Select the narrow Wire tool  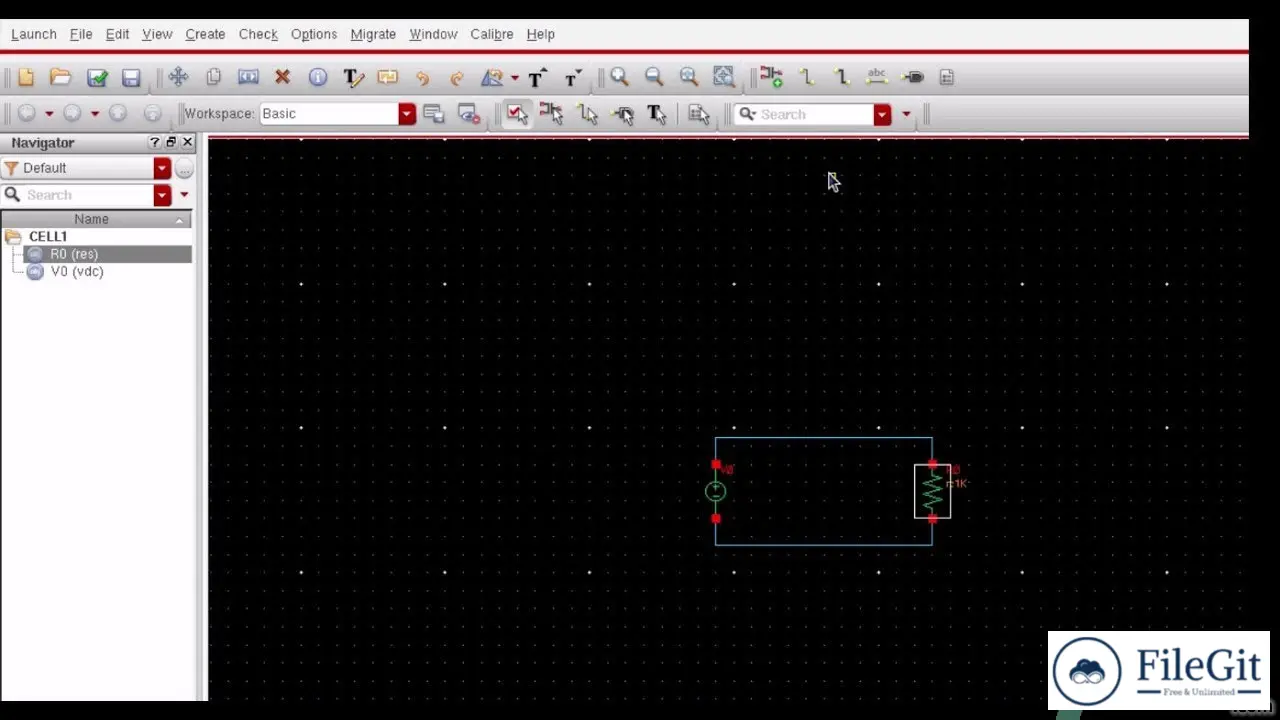(806, 77)
